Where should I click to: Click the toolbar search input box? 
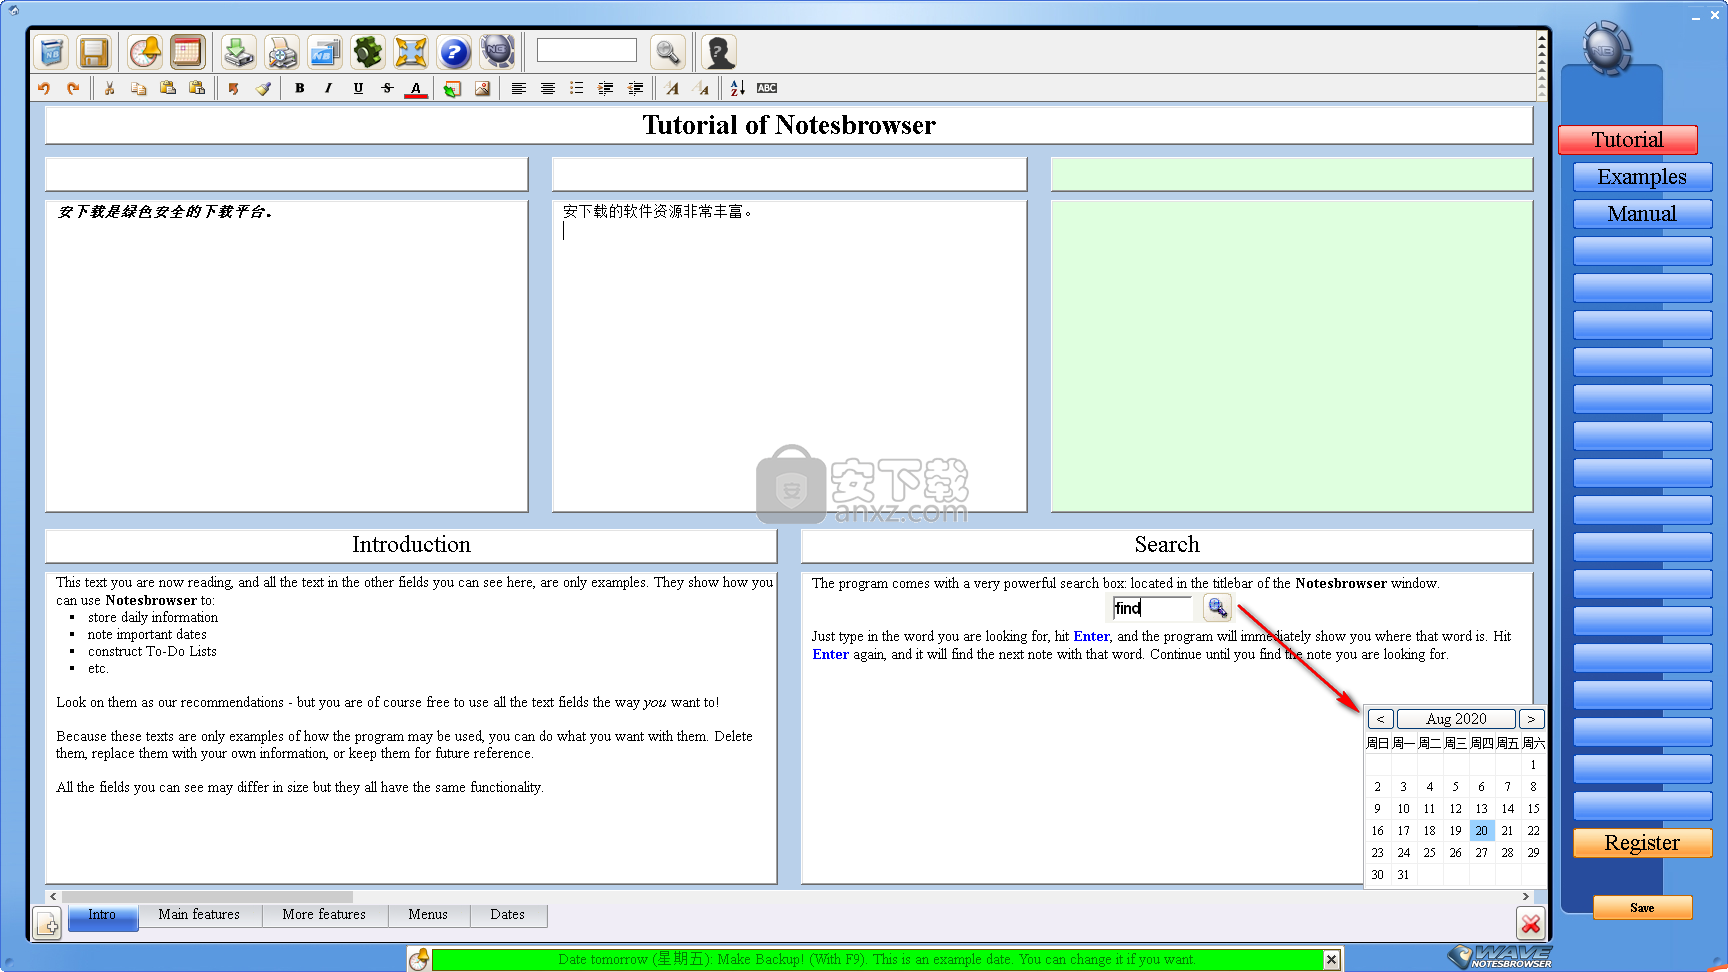coord(586,50)
